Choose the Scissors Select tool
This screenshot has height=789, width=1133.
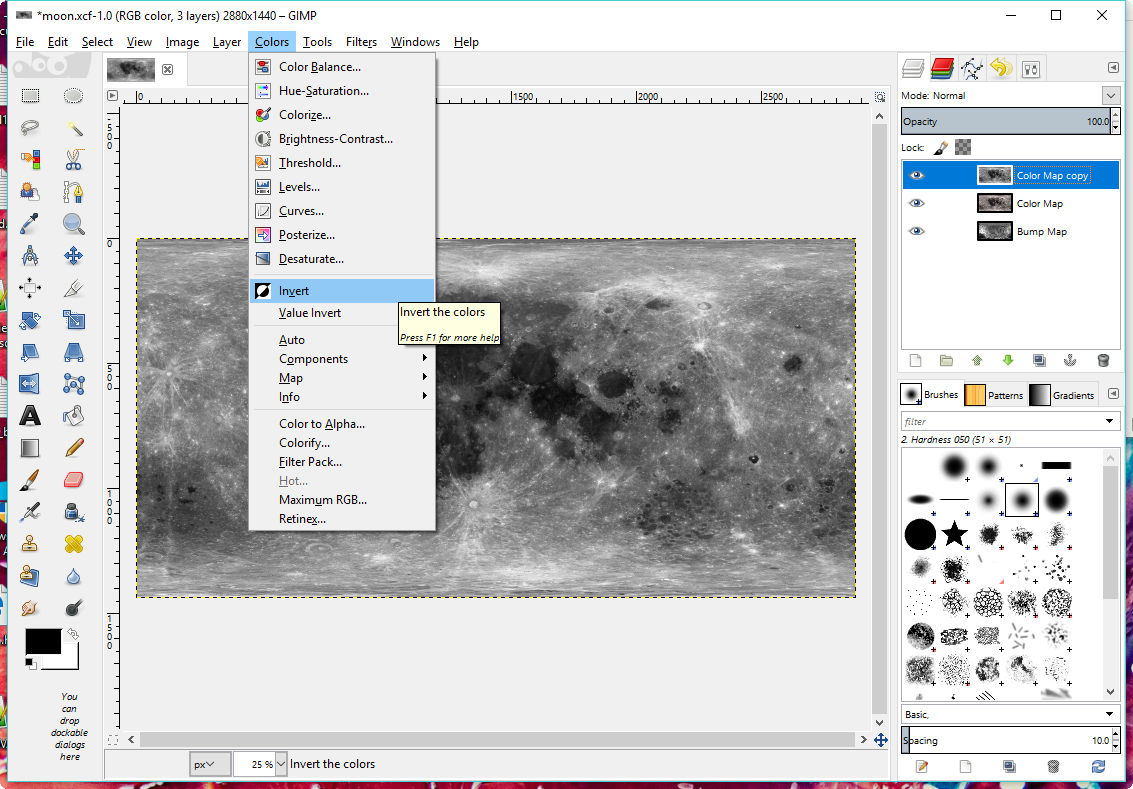tap(73, 159)
